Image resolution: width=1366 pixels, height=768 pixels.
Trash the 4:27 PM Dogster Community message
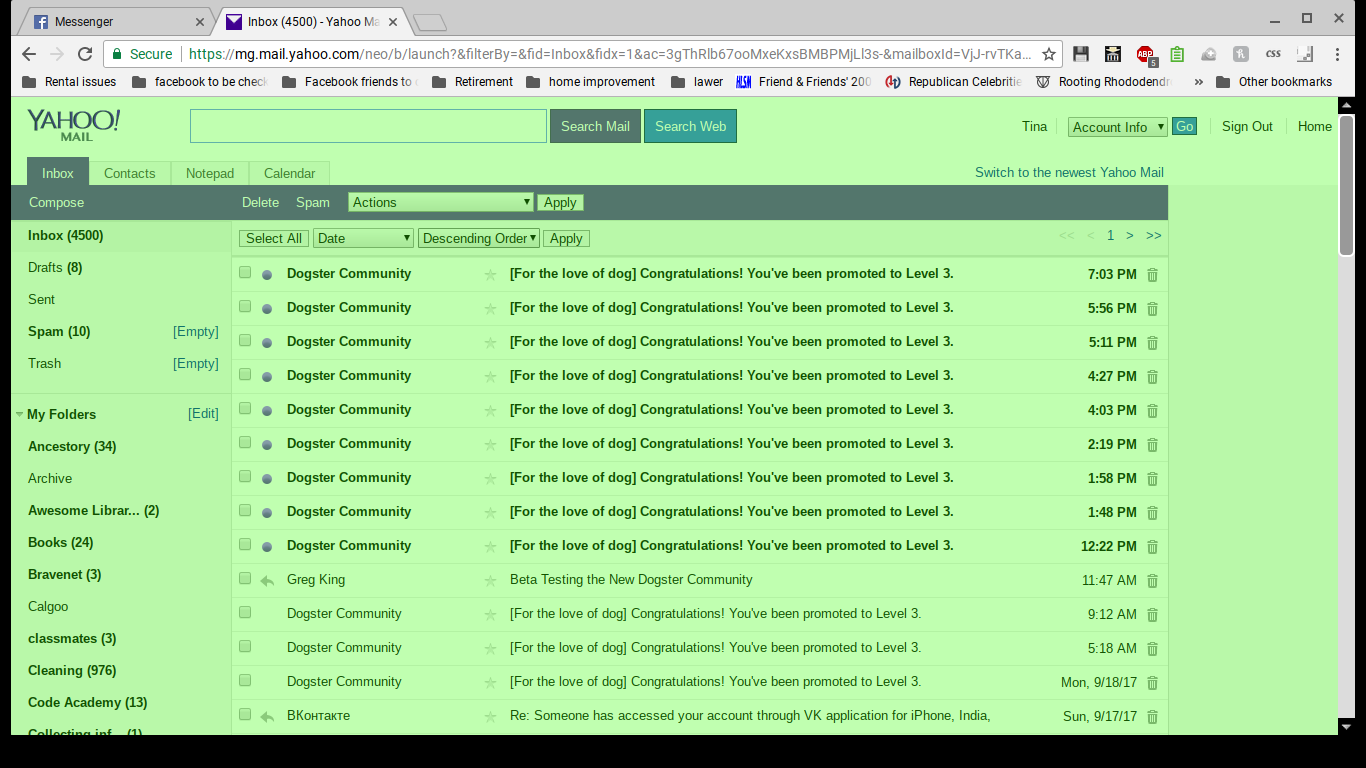1152,377
